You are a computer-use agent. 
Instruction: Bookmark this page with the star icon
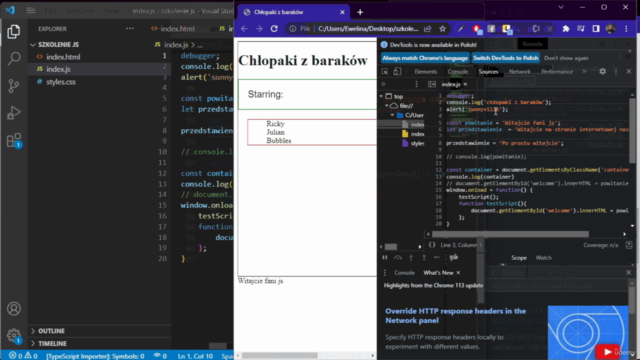click(x=442, y=29)
